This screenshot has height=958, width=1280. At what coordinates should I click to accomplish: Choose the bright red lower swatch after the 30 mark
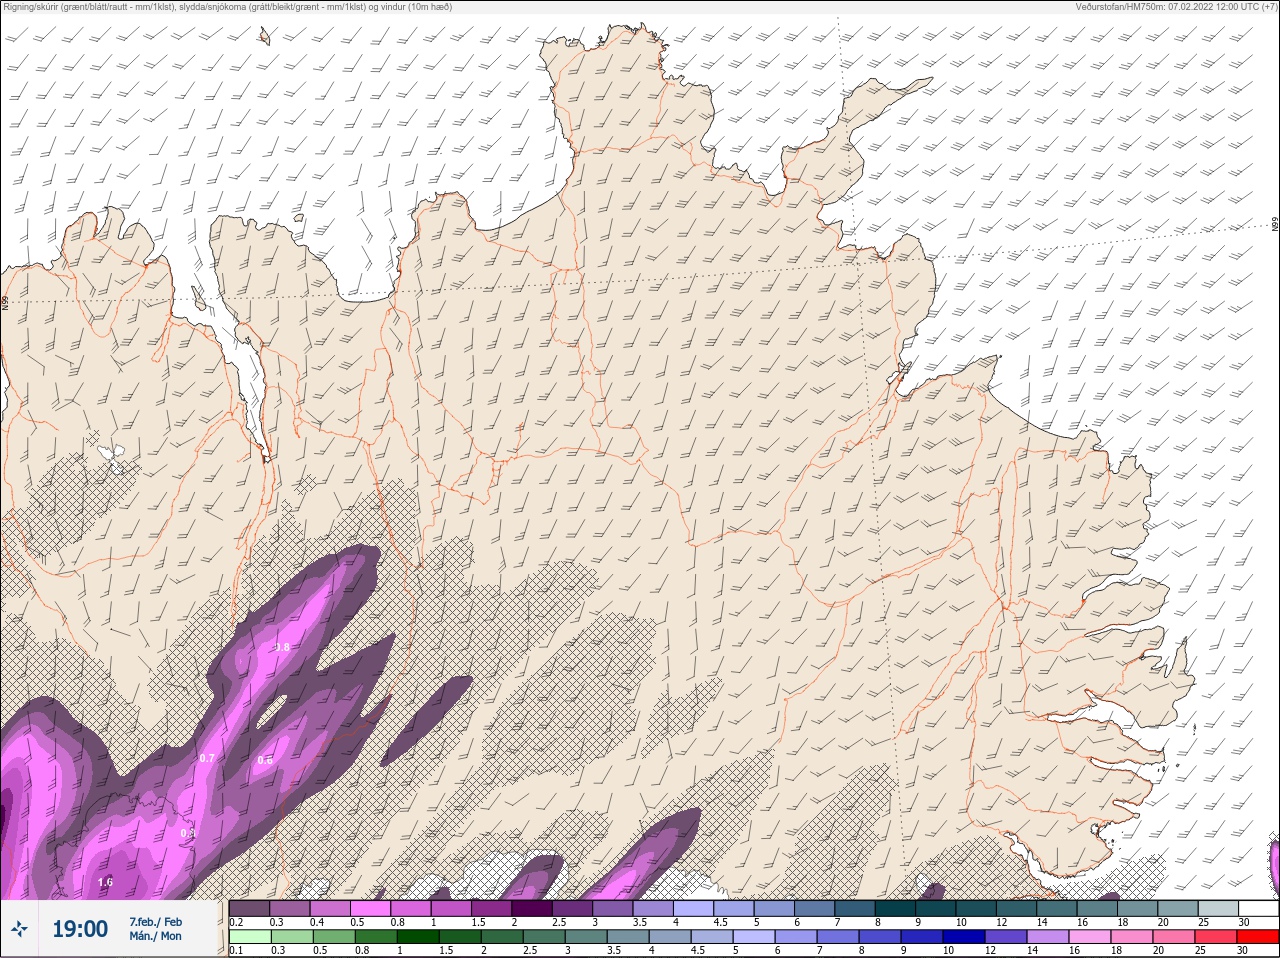[x=1258, y=937]
